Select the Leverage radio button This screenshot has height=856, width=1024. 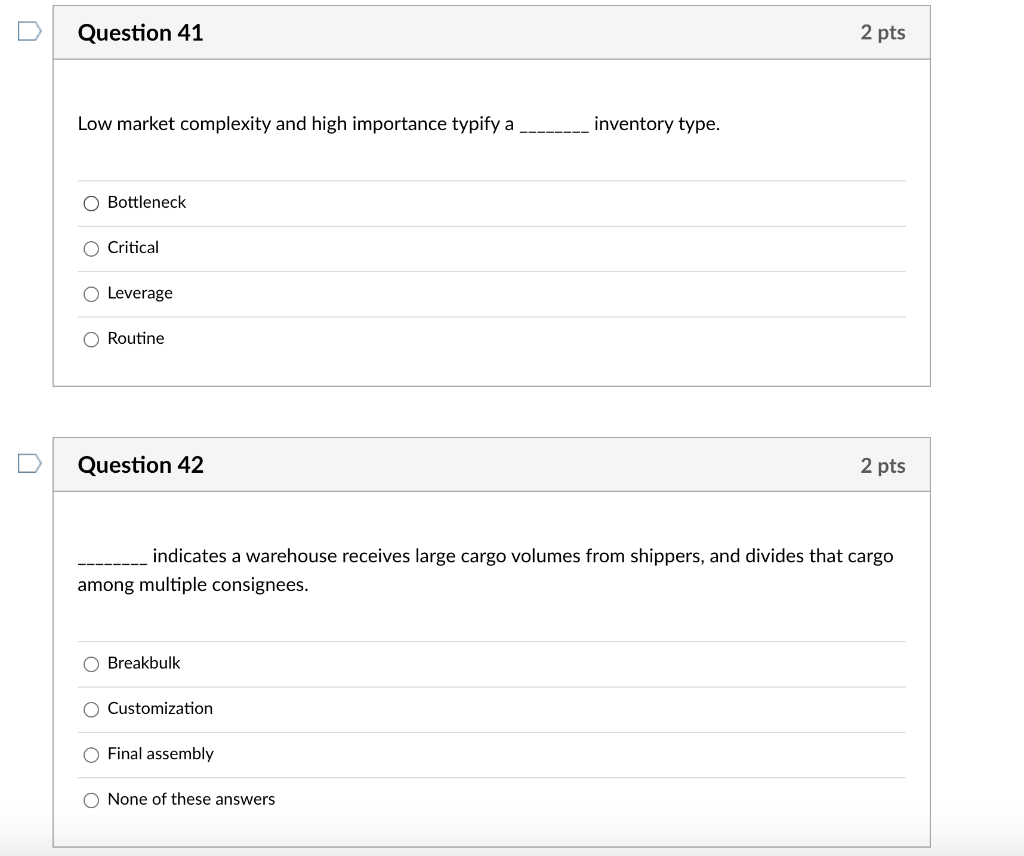[x=91, y=293]
